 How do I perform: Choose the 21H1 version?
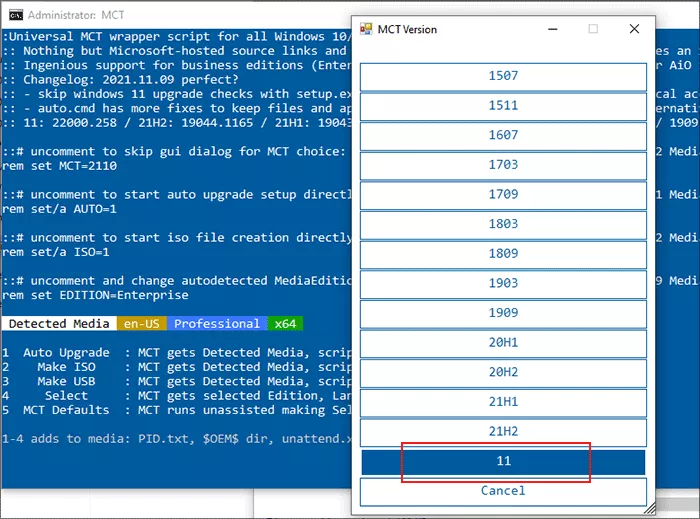(x=503, y=402)
